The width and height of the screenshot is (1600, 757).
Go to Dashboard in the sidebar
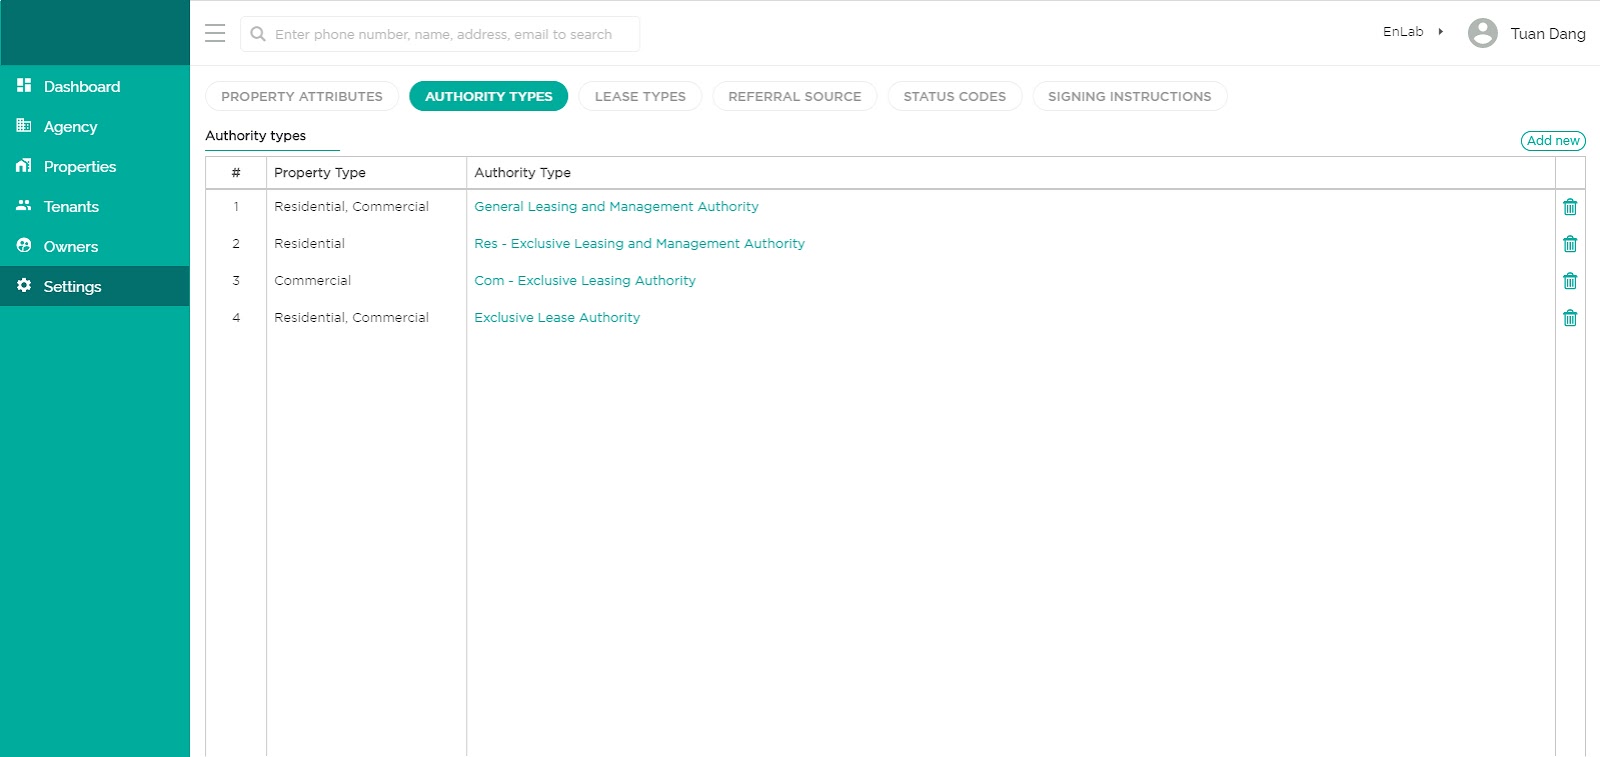tap(95, 86)
